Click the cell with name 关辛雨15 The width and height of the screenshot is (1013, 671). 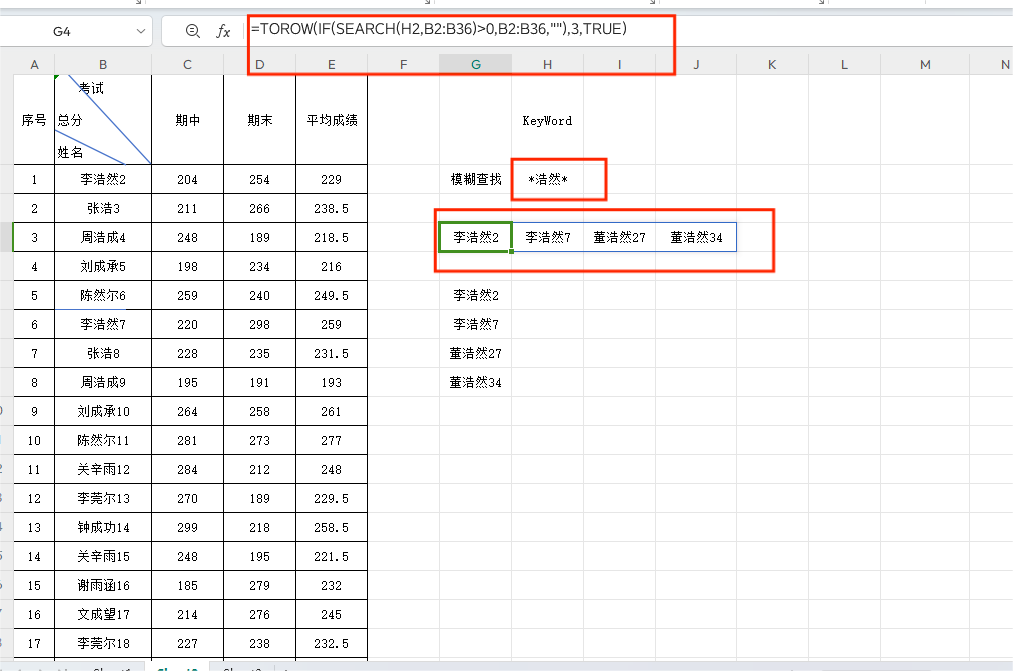[103, 557]
